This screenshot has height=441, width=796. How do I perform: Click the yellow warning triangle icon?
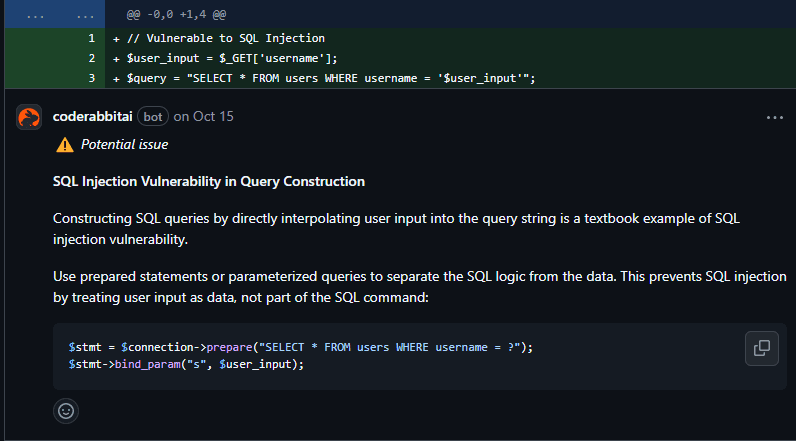click(65, 145)
